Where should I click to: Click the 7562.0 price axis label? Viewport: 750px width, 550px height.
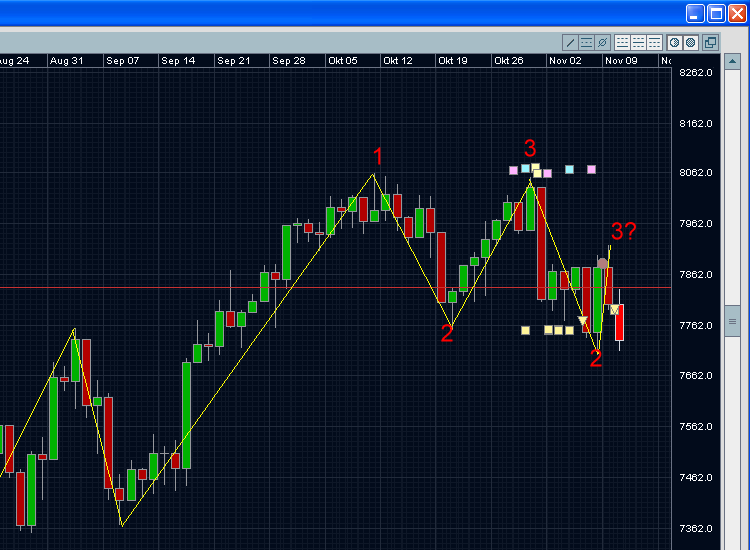tap(695, 427)
